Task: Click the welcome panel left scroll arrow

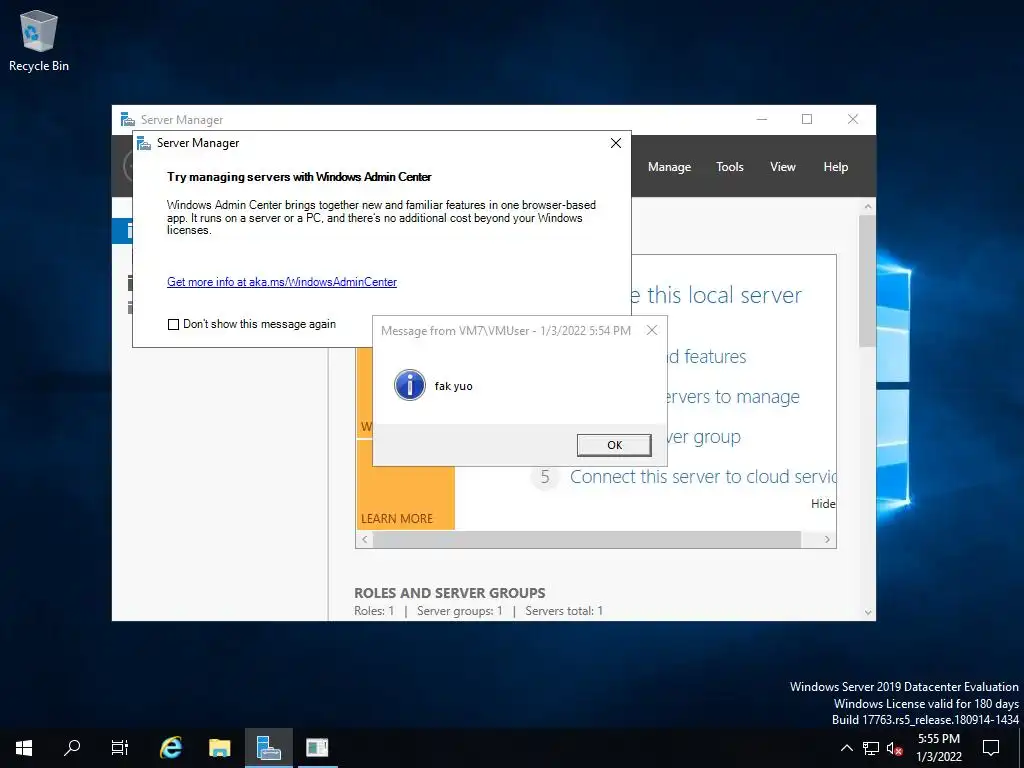Action: tap(365, 539)
